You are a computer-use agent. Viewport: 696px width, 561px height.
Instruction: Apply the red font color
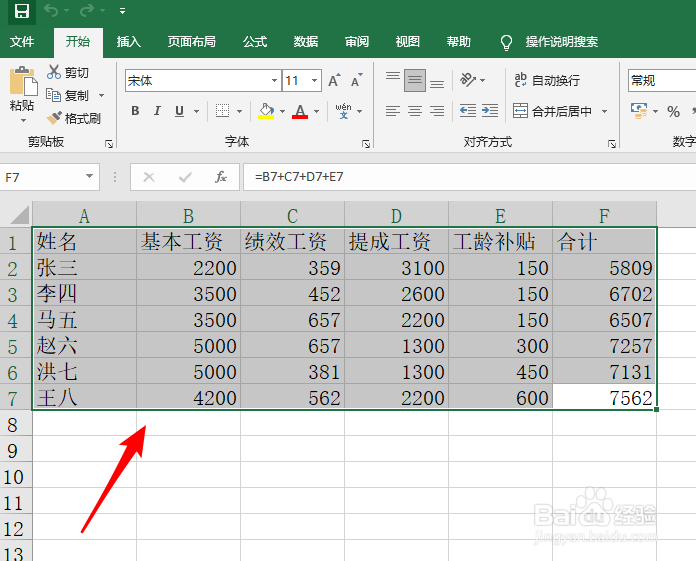(300, 111)
